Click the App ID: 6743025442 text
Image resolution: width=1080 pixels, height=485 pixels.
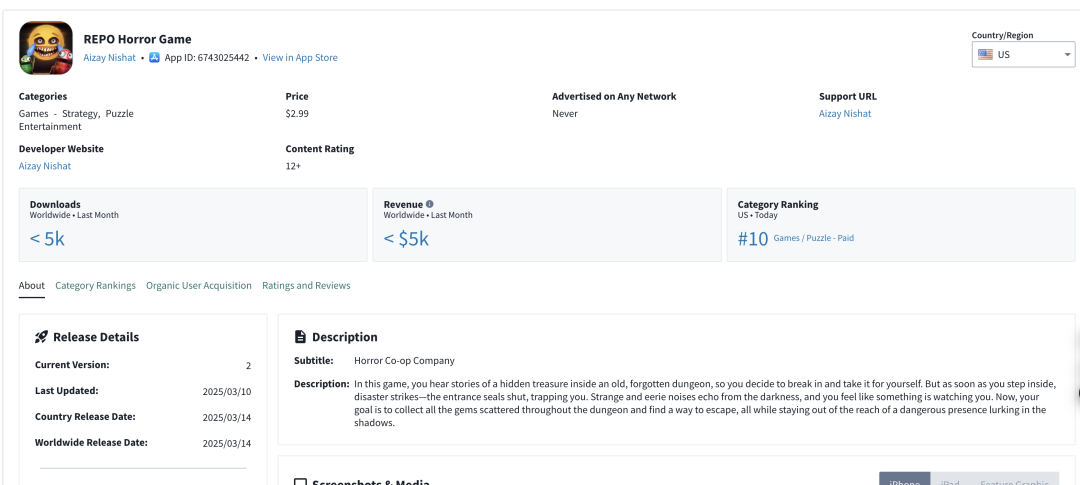pos(207,58)
